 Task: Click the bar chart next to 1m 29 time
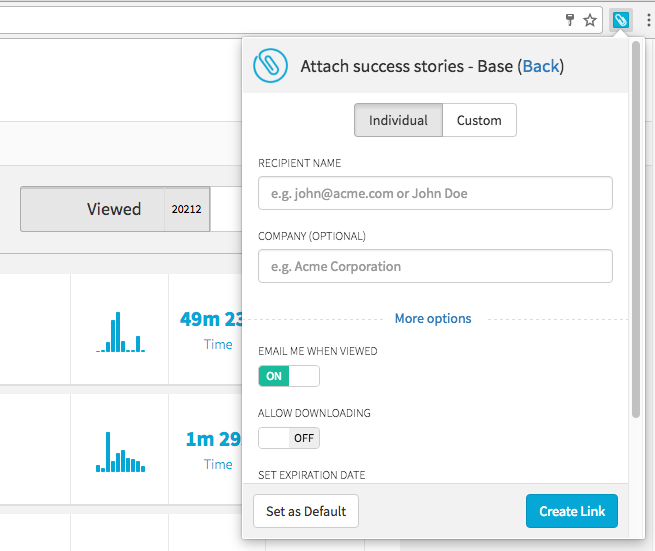point(120,452)
